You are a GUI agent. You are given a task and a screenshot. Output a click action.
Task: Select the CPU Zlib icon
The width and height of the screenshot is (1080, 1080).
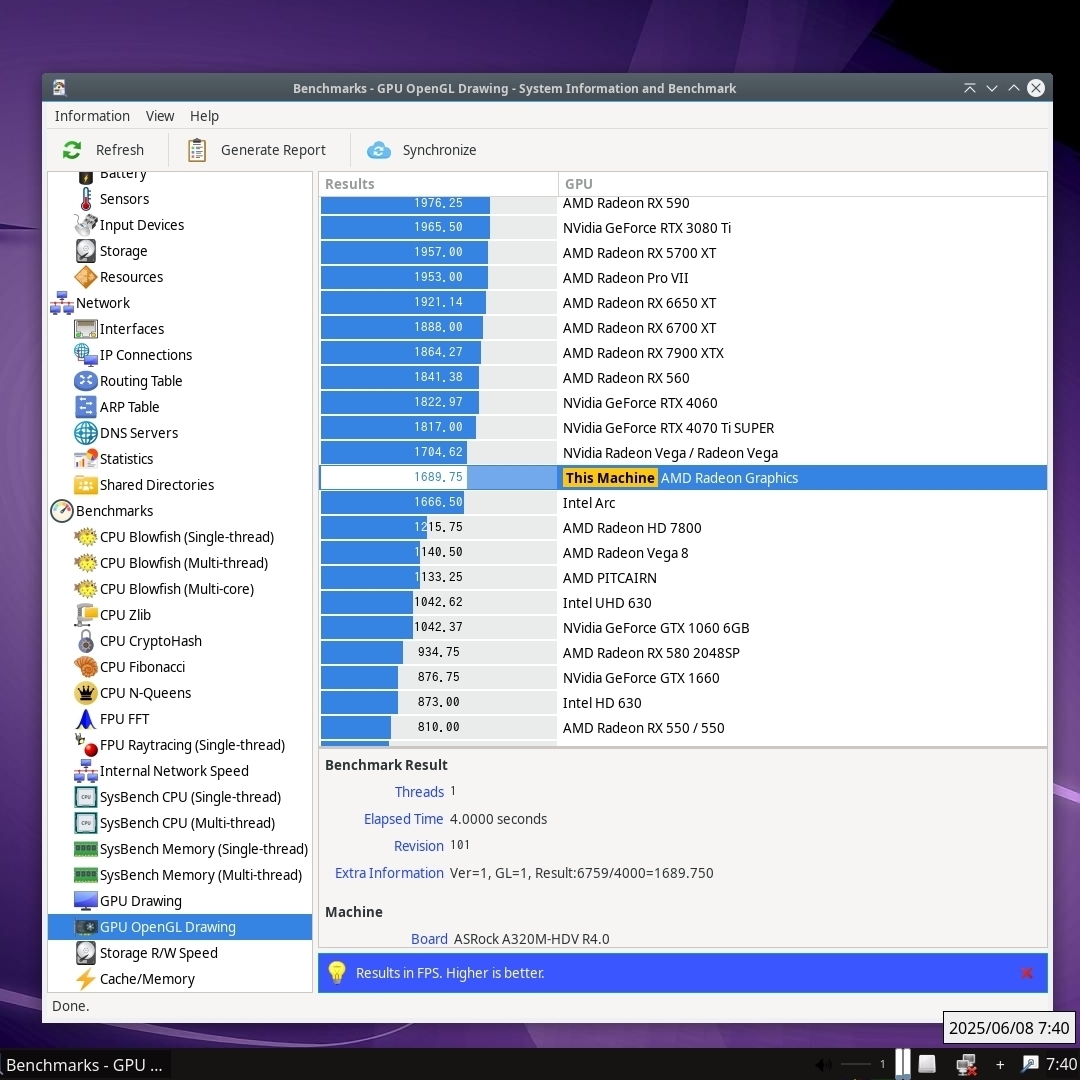pyautogui.click(x=85, y=614)
